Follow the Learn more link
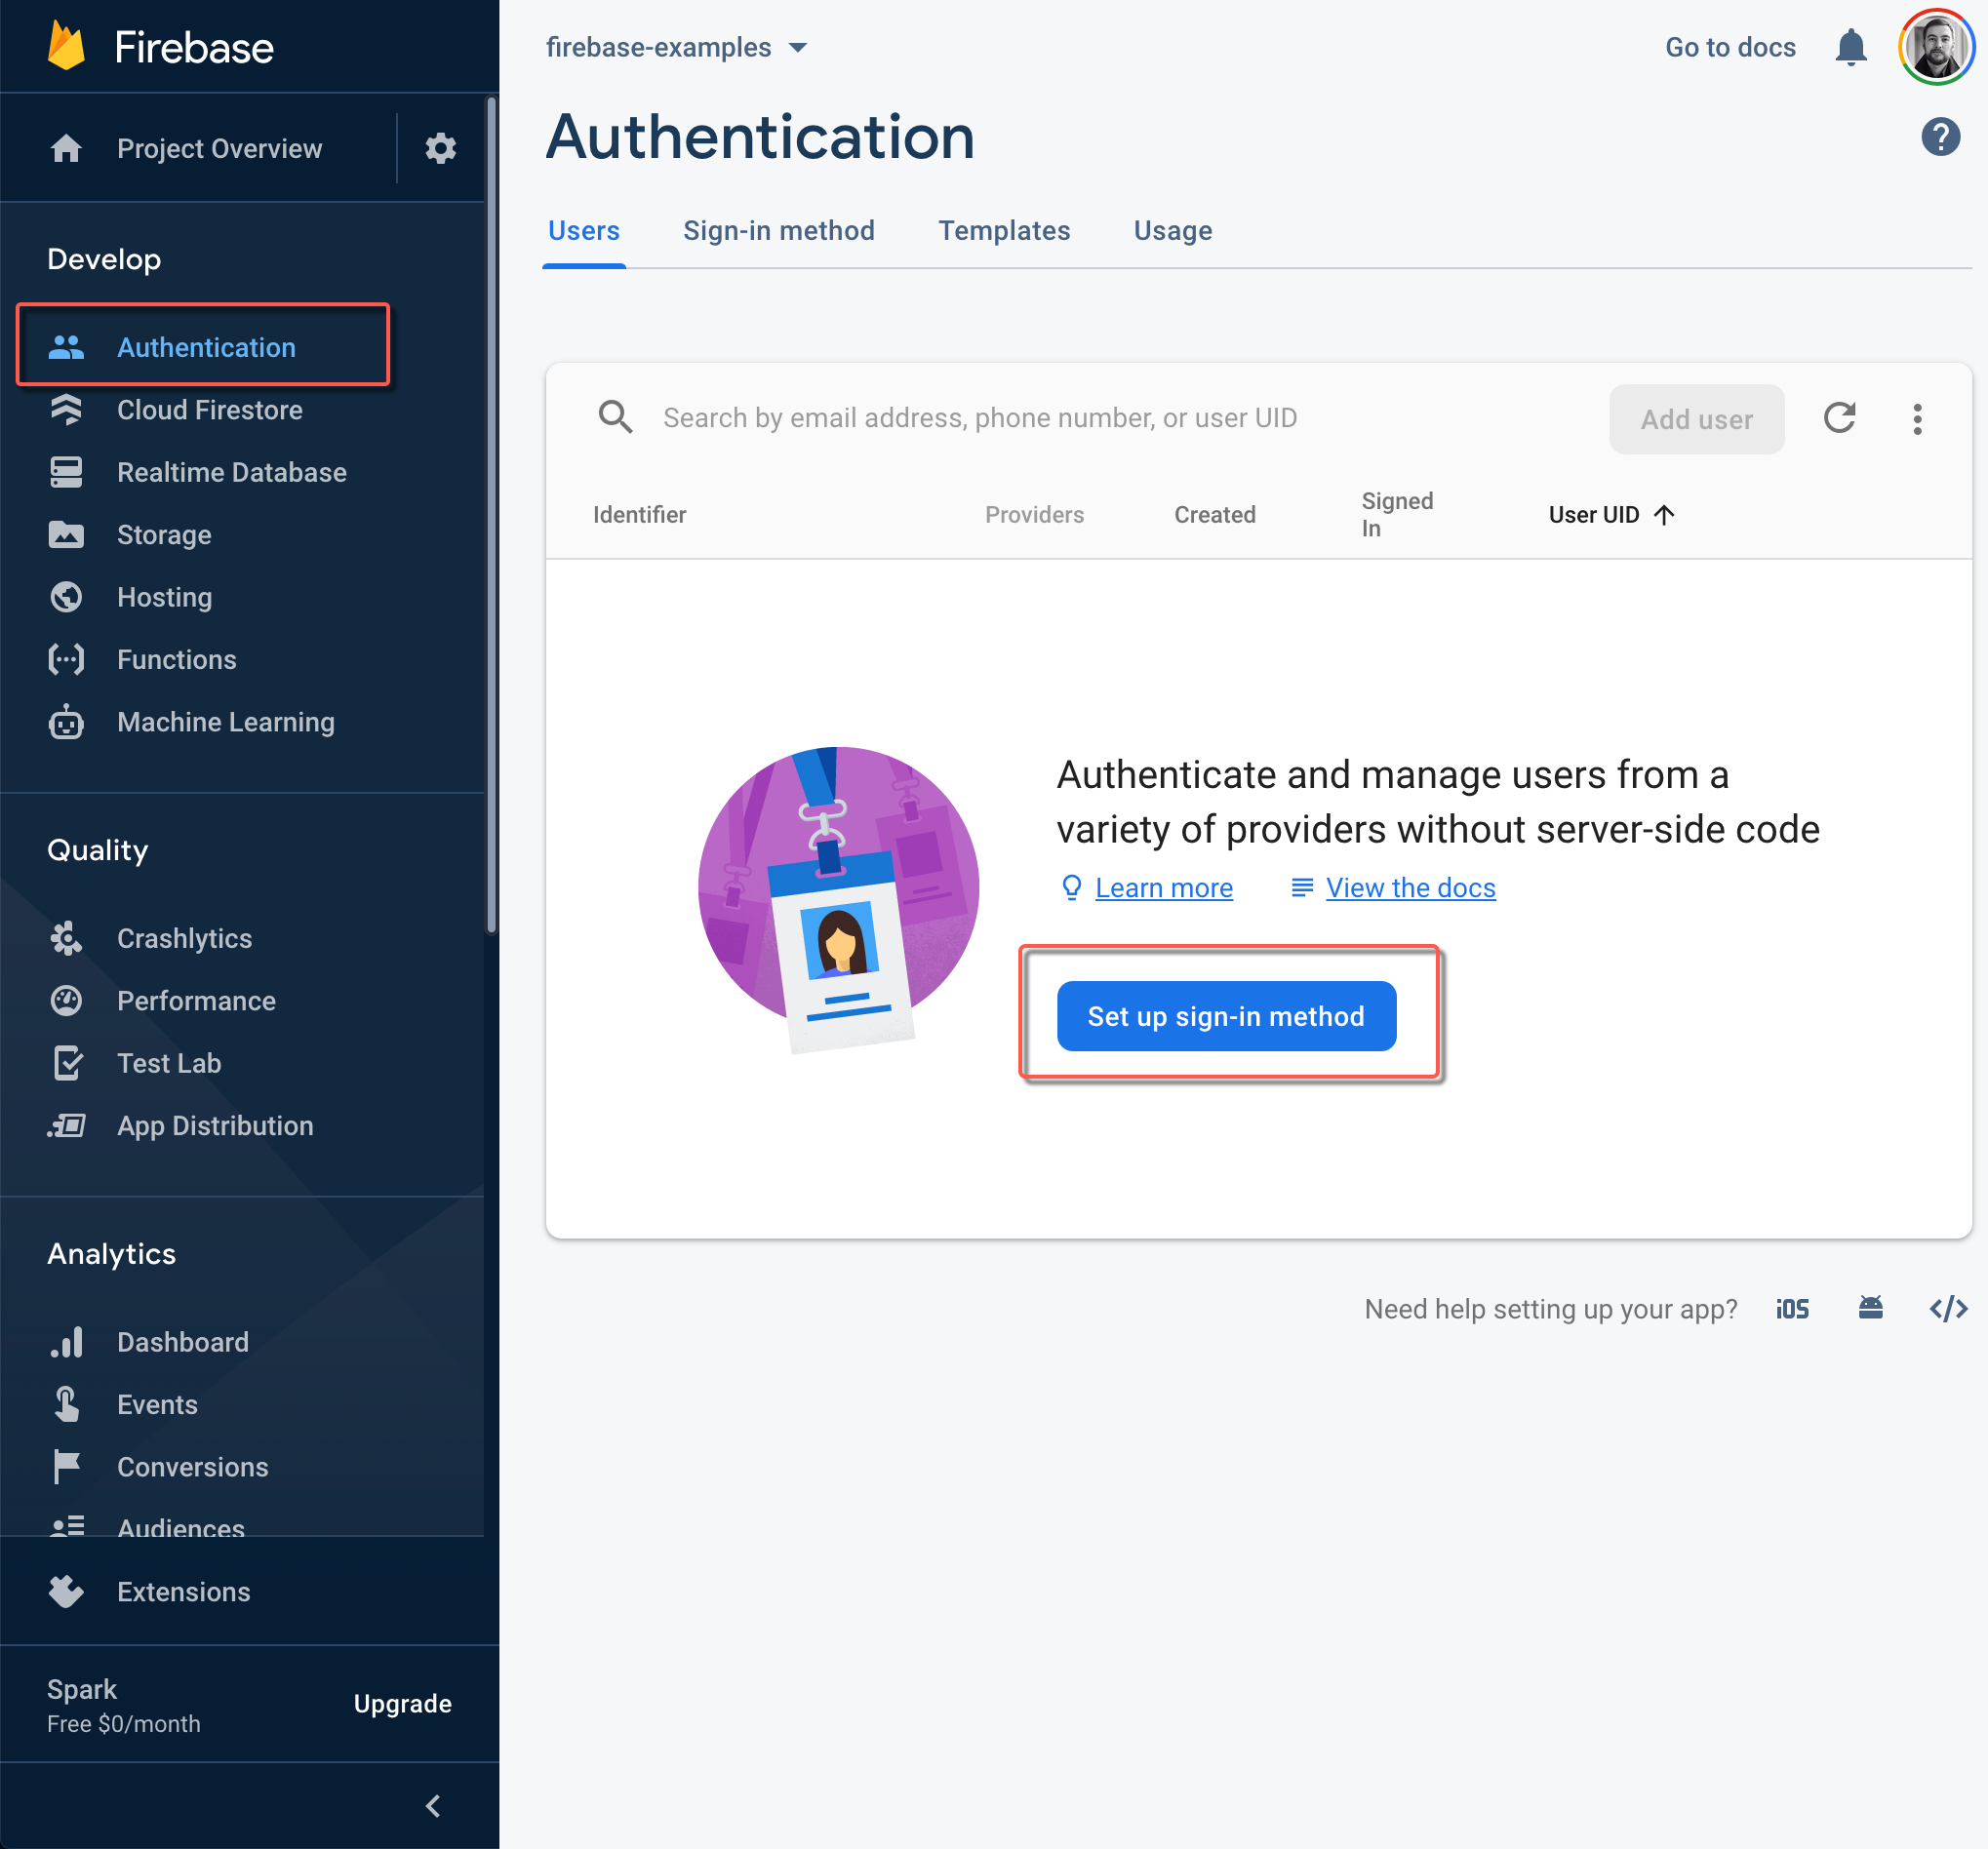 point(1163,887)
